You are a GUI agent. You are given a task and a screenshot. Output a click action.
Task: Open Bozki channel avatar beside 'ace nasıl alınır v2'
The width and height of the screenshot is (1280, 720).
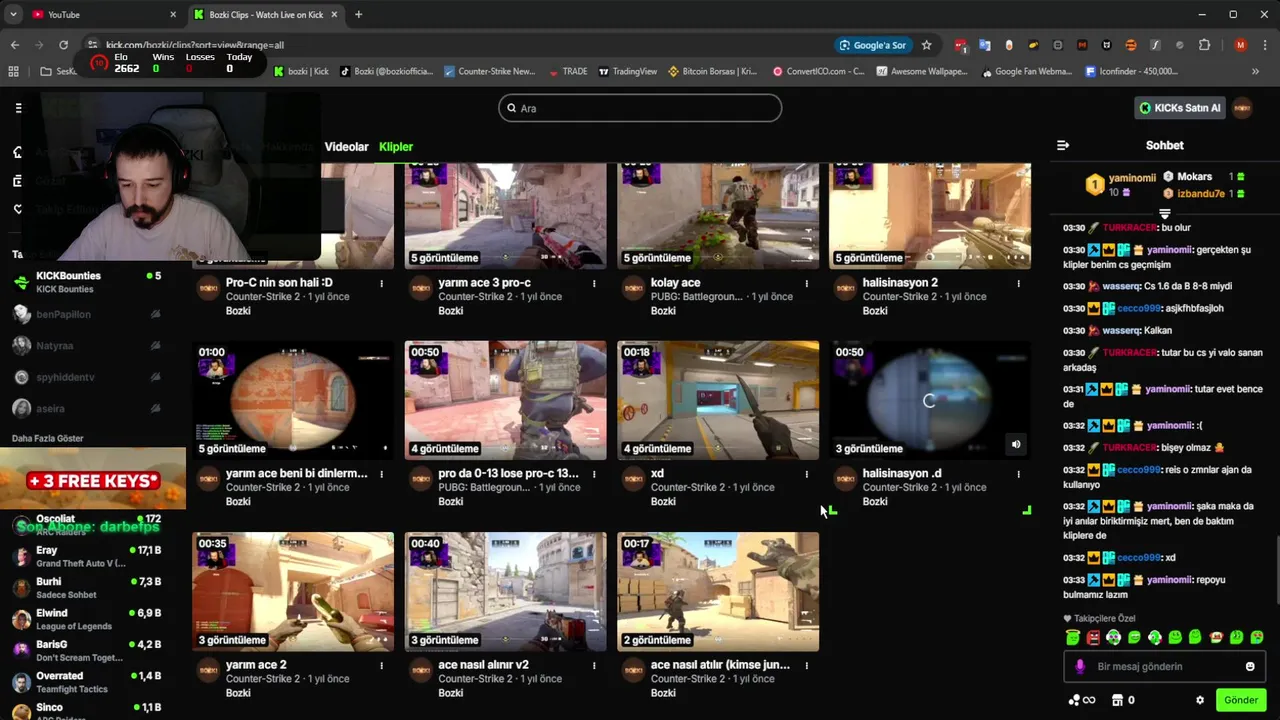[421, 670]
